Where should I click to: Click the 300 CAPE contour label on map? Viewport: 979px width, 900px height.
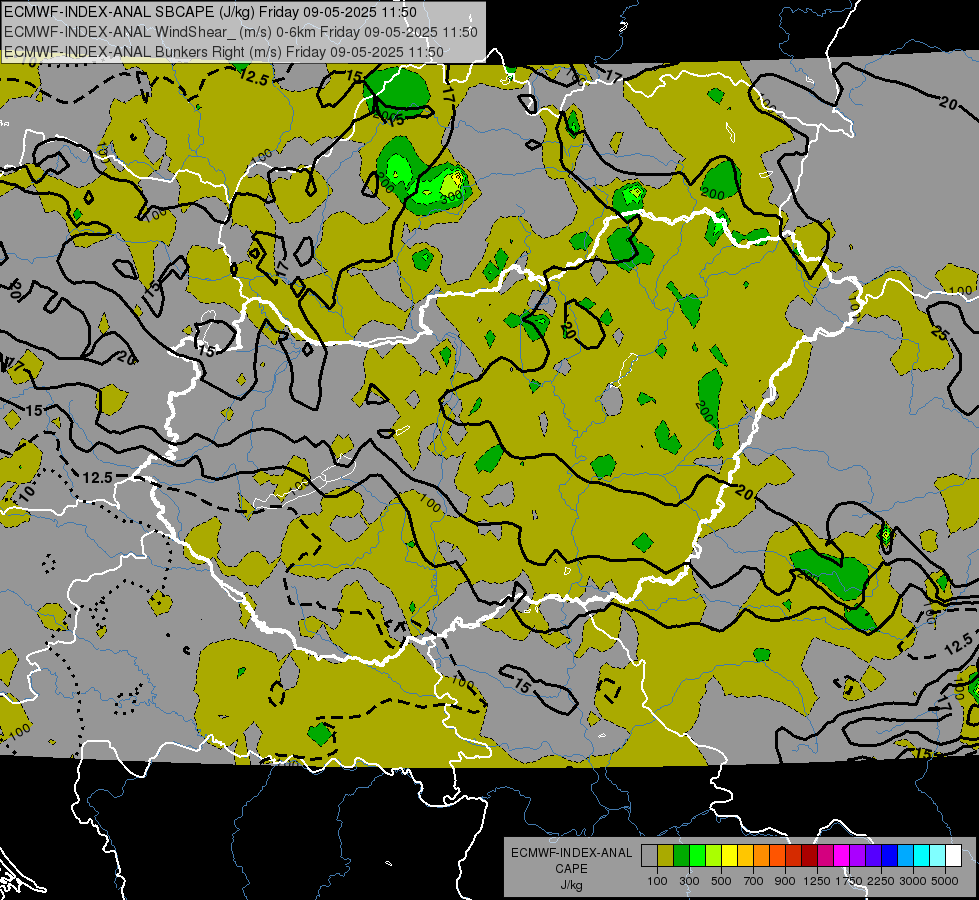pos(451,196)
